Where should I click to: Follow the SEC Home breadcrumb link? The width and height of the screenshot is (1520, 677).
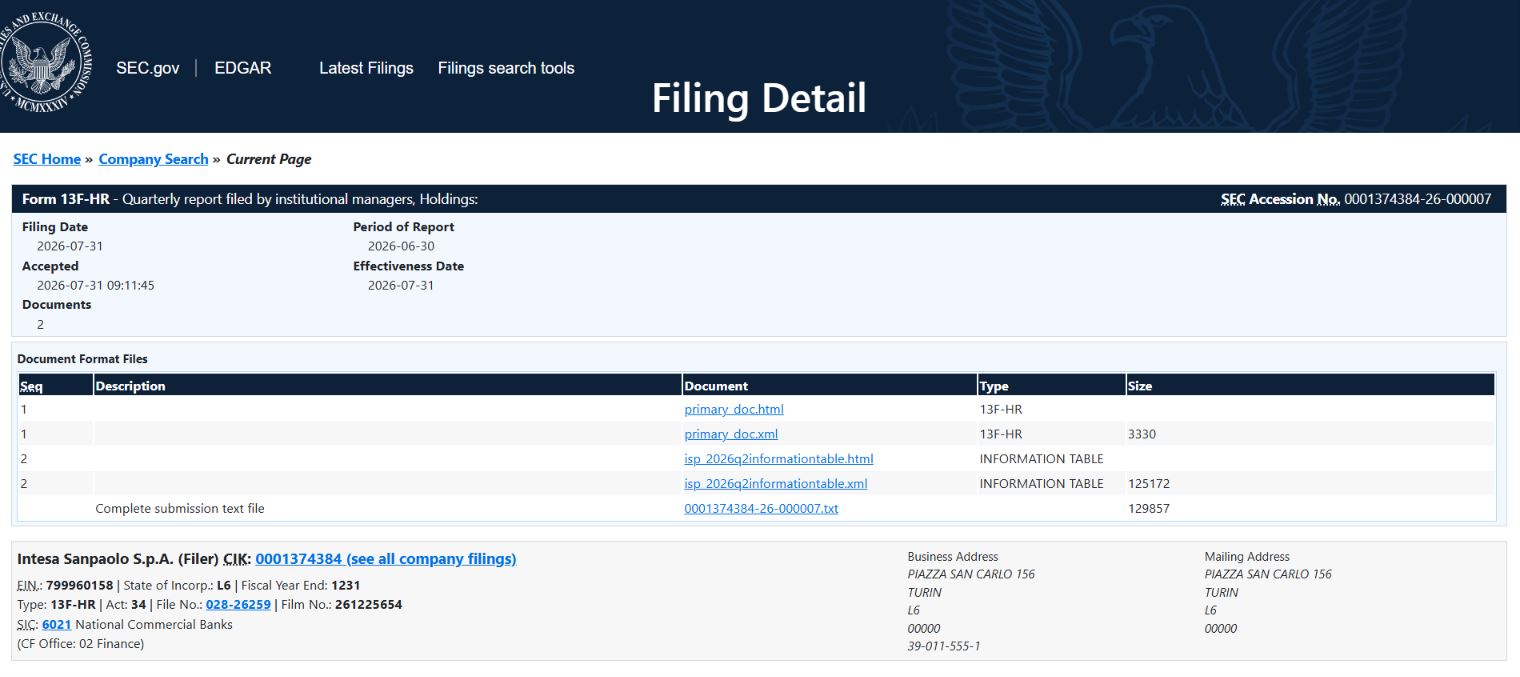(47, 159)
